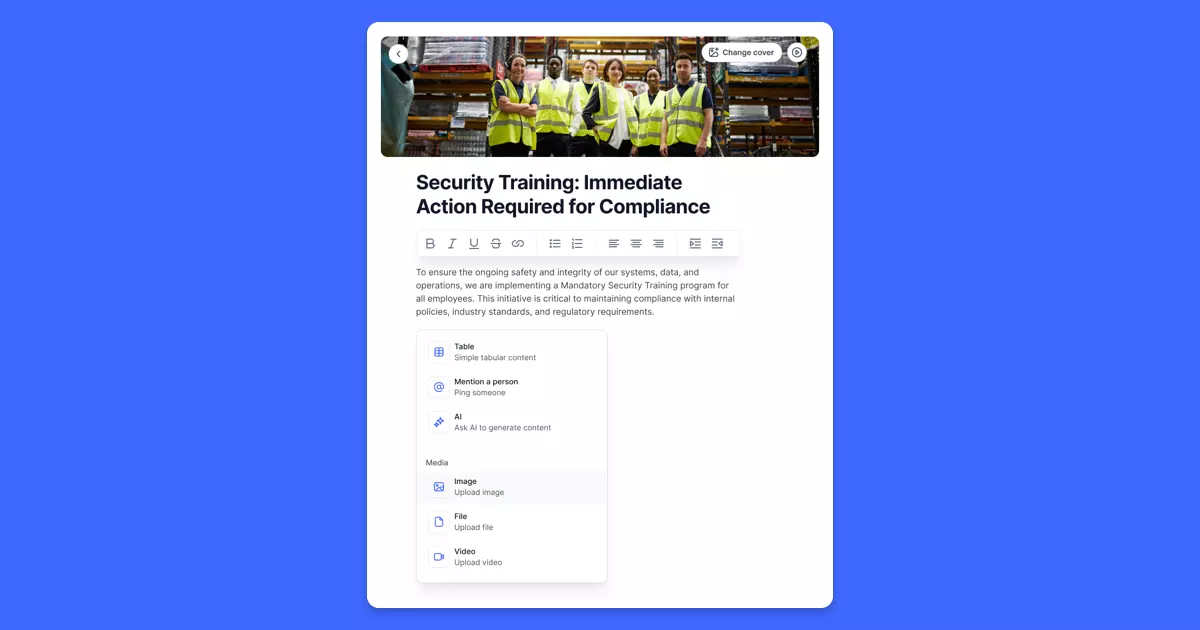Open preview with the play circle icon

coord(797,52)
